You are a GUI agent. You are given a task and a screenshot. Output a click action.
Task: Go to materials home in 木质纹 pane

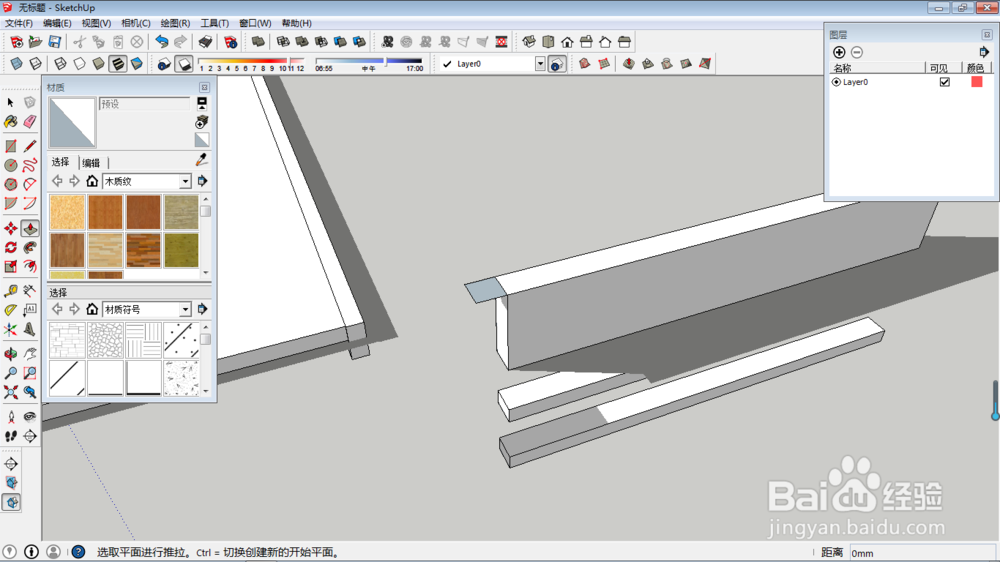click(x=92, y=181)
